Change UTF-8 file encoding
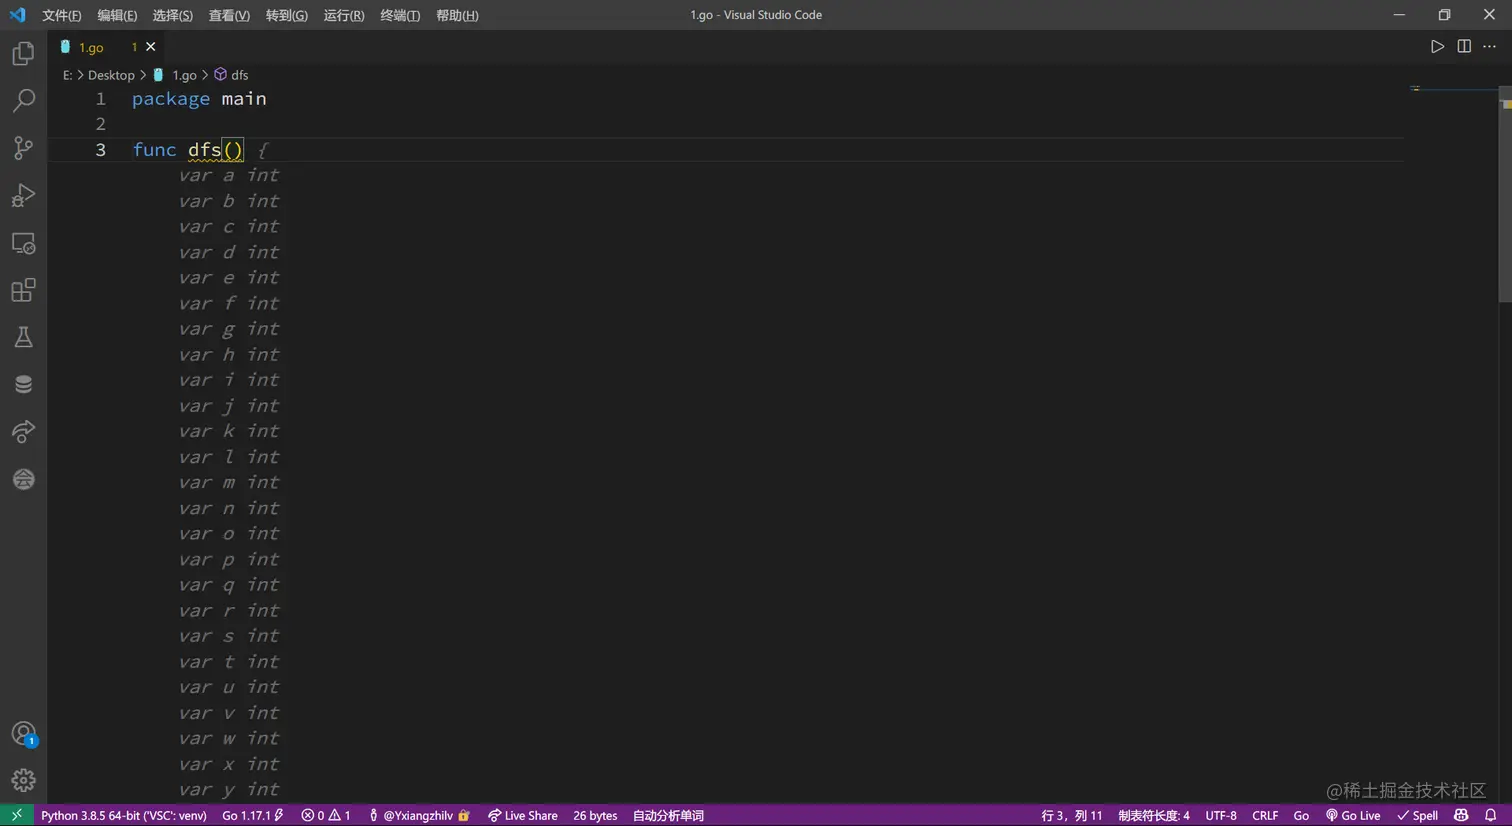The height and width of the screenshot is (826, 1512). click(x=1221, y=815)
